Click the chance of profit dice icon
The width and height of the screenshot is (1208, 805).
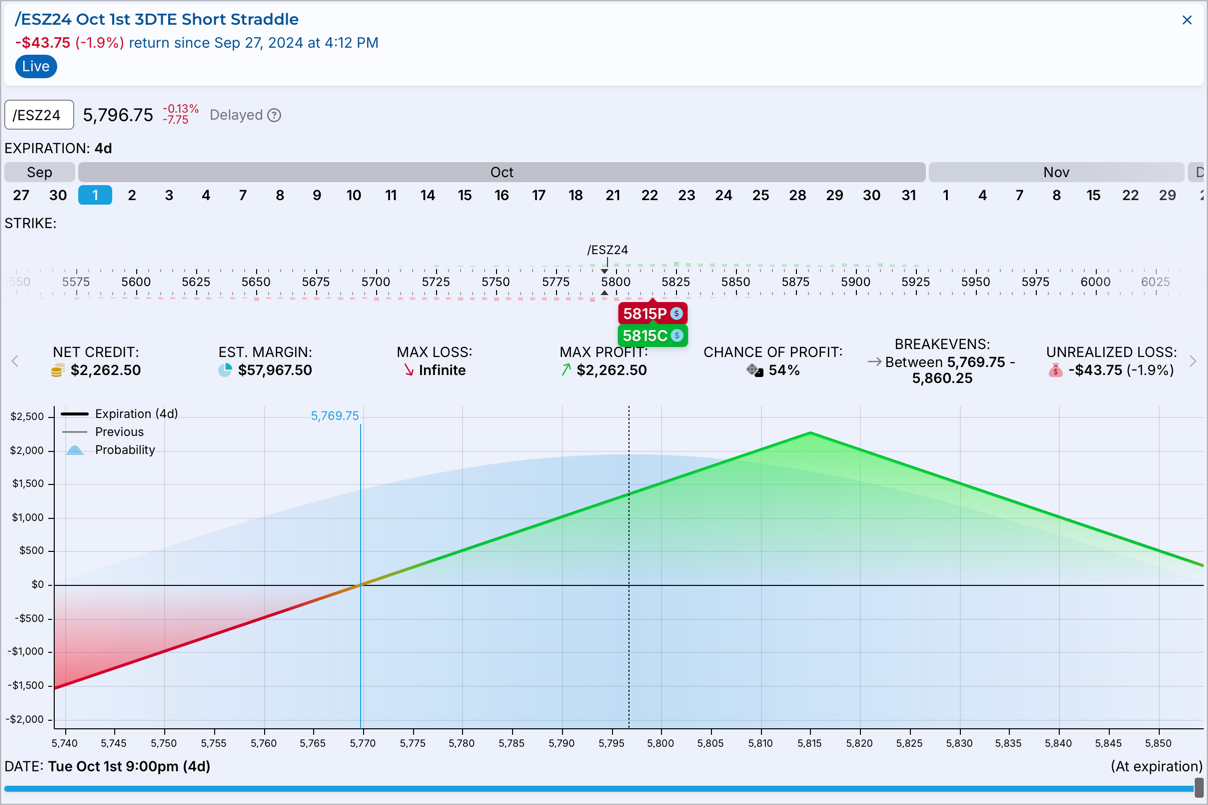[x=755, y=371]
